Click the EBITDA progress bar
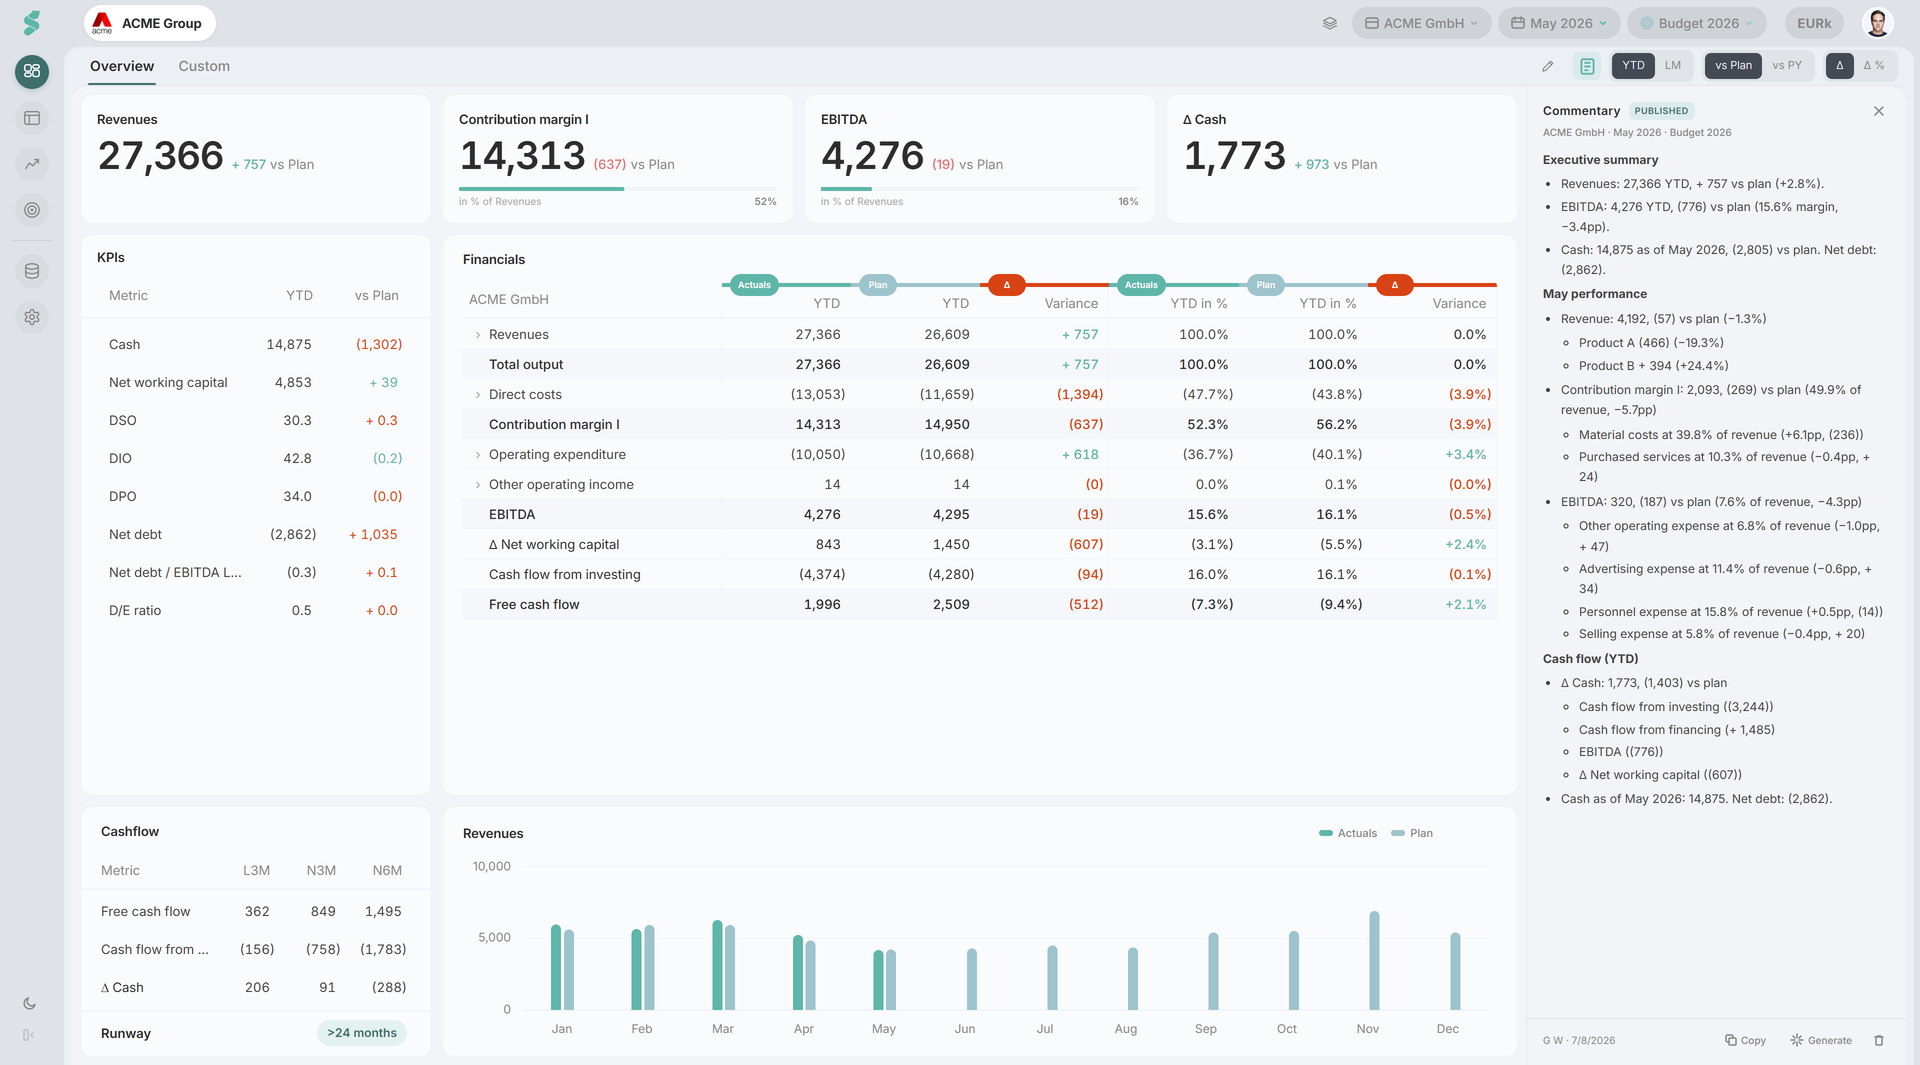1920x1065 pixels. pyautogui.click(x=979, y=188)
